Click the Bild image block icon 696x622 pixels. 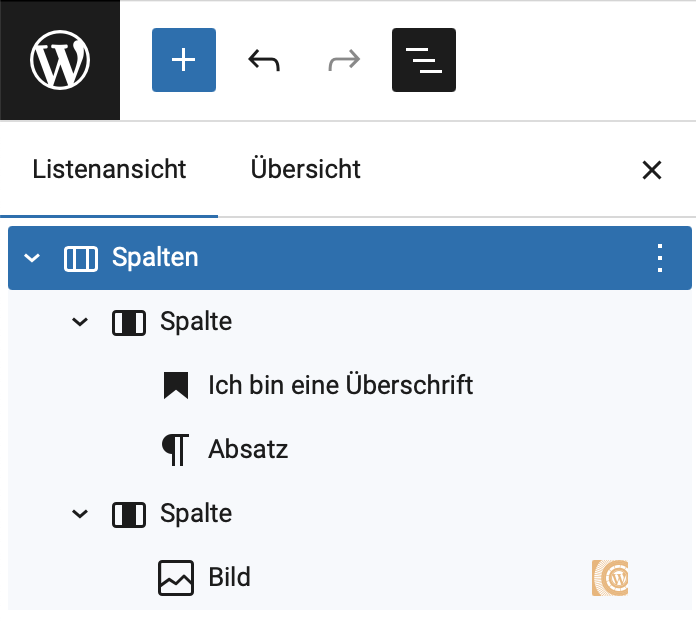[176, 578]
